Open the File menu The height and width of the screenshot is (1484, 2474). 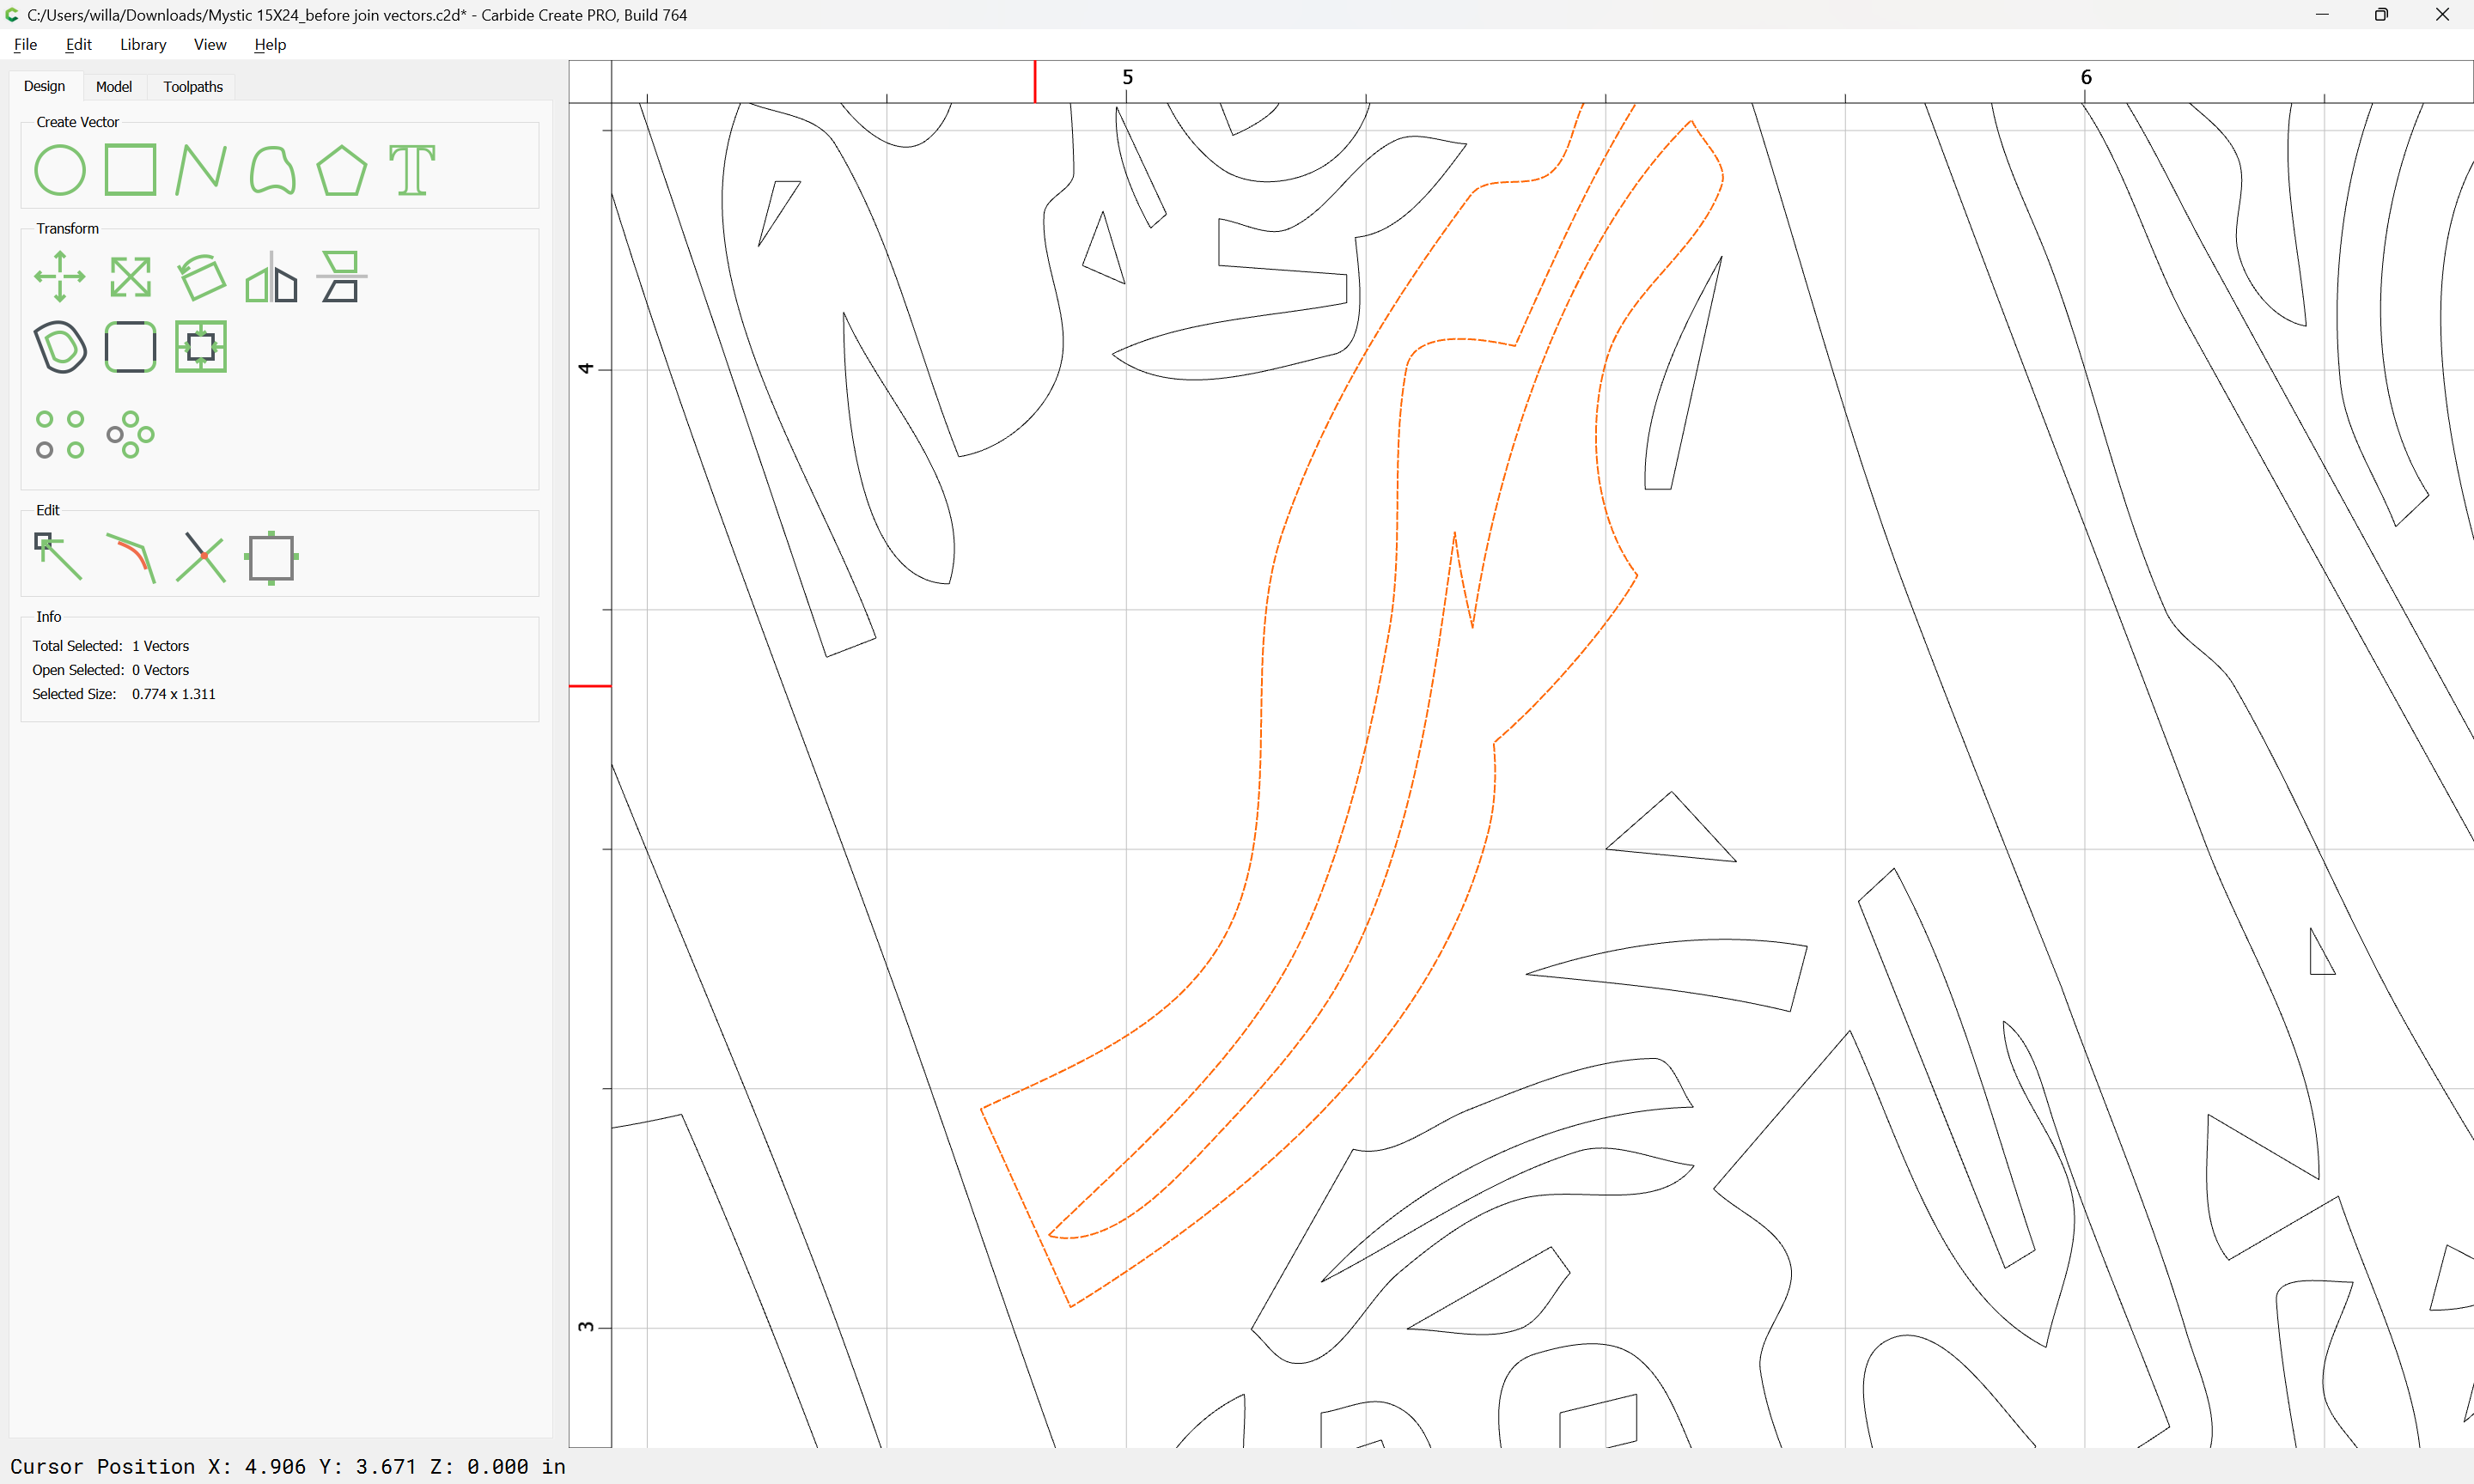pos(25,45)
